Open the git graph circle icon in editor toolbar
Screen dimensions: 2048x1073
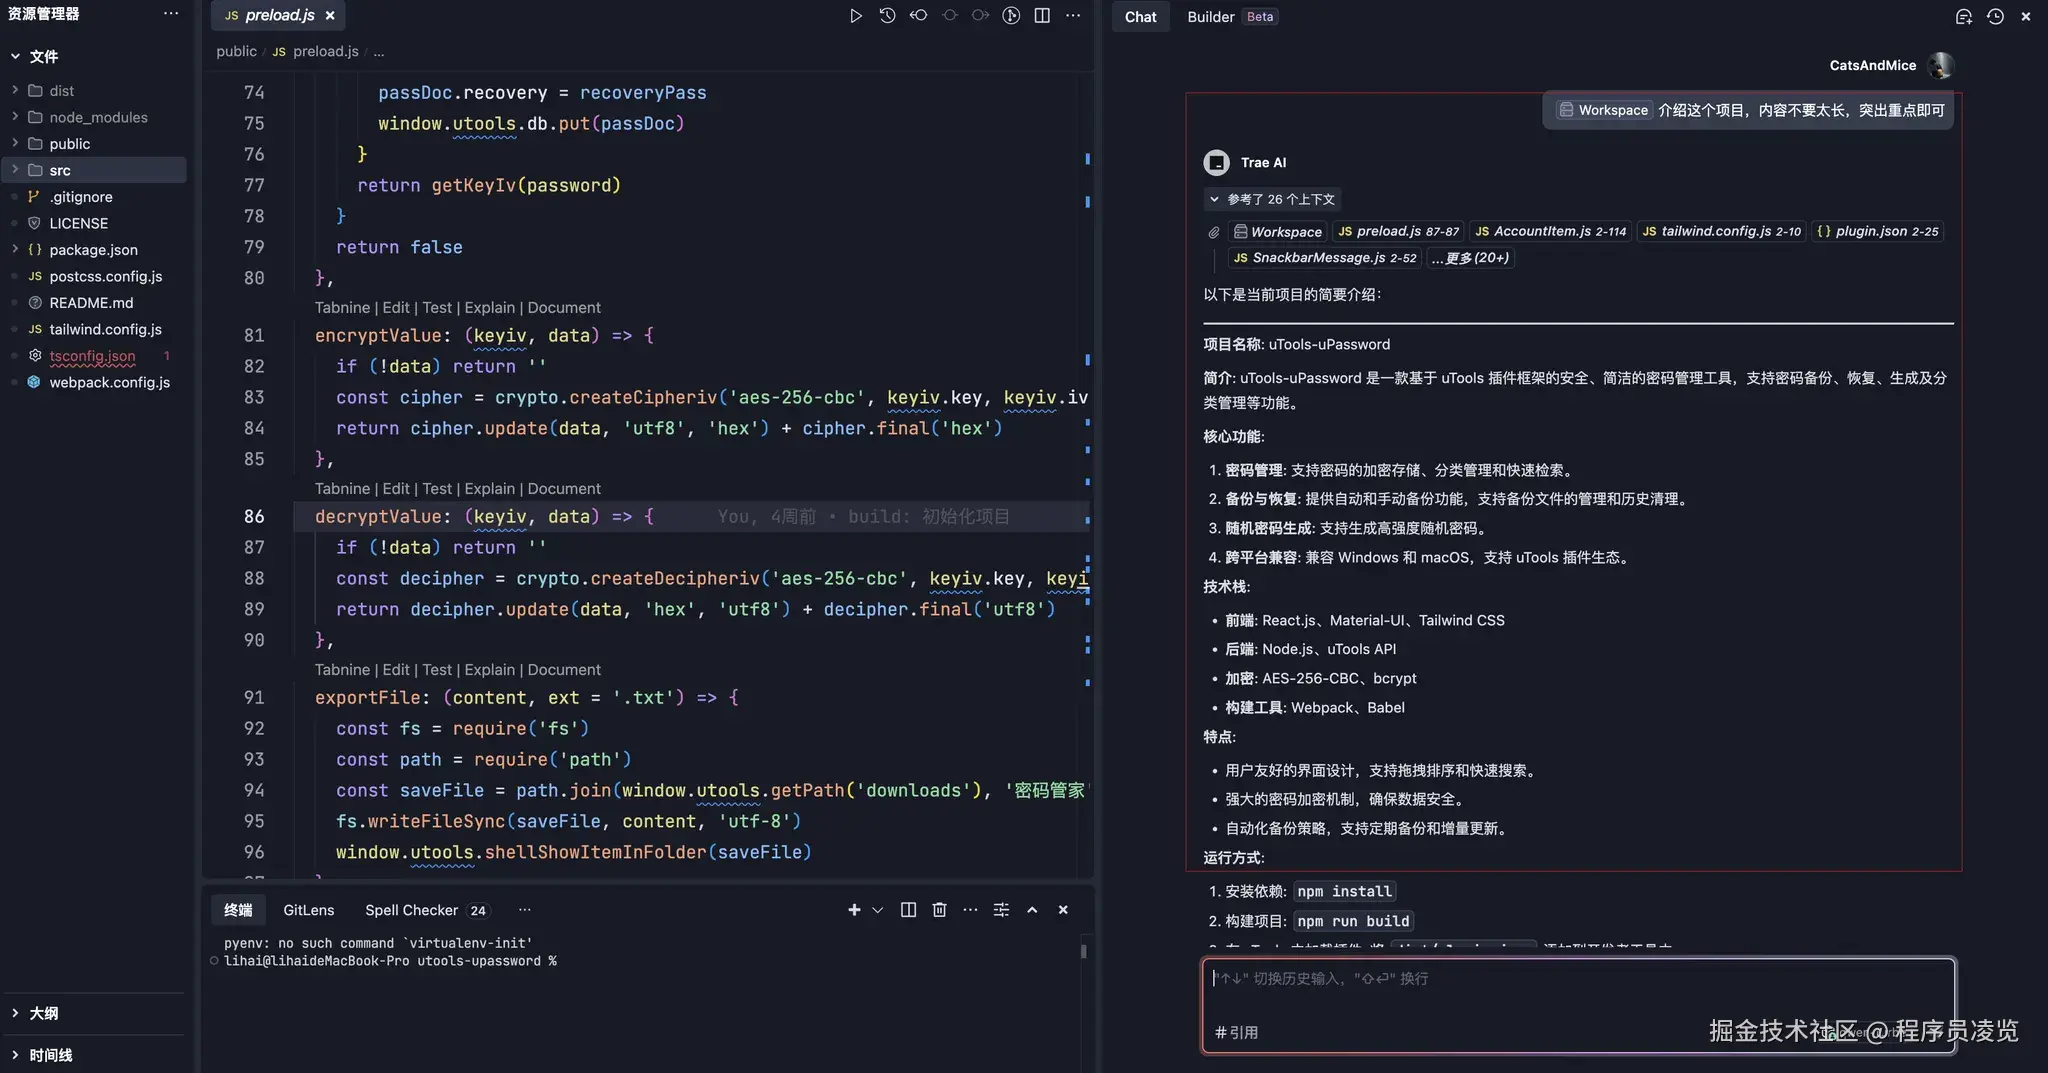1011,16
